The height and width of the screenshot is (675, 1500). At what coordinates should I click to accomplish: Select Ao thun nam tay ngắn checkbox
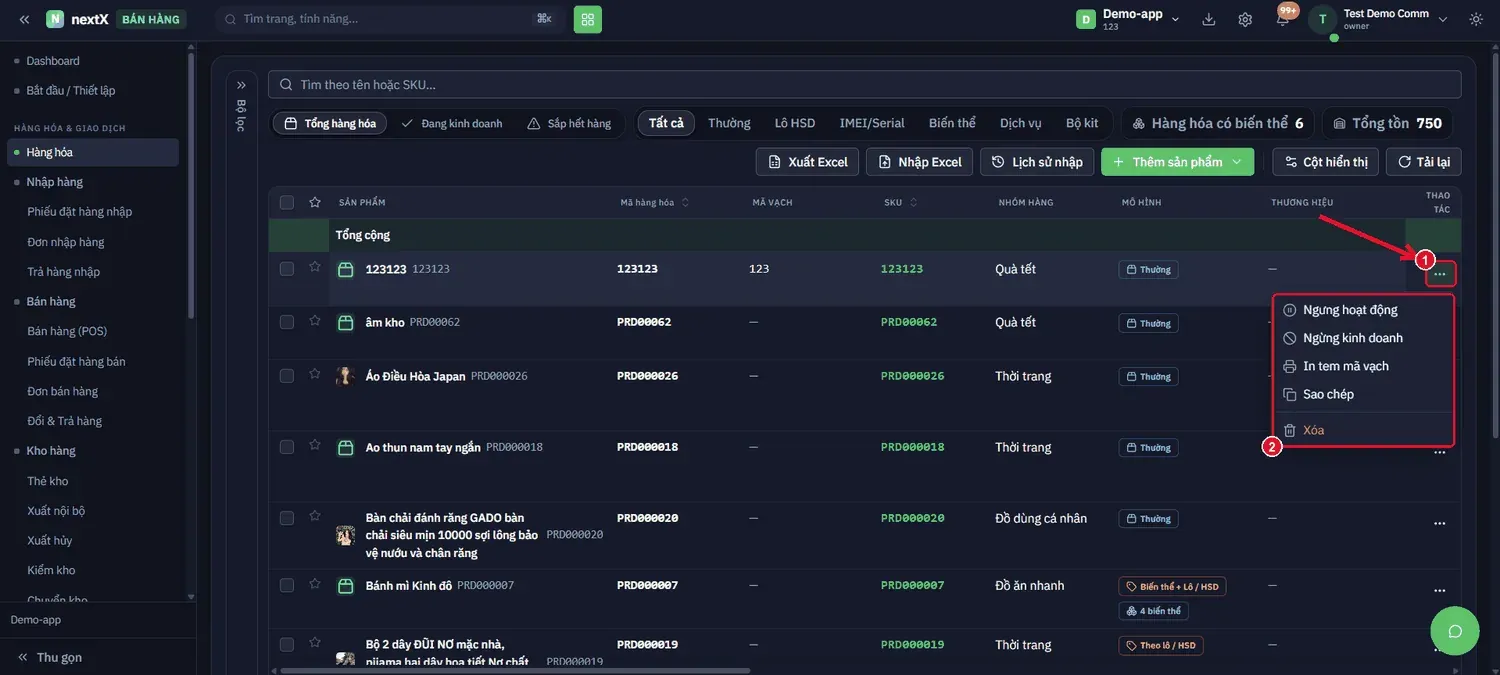(x=287, y=447)
